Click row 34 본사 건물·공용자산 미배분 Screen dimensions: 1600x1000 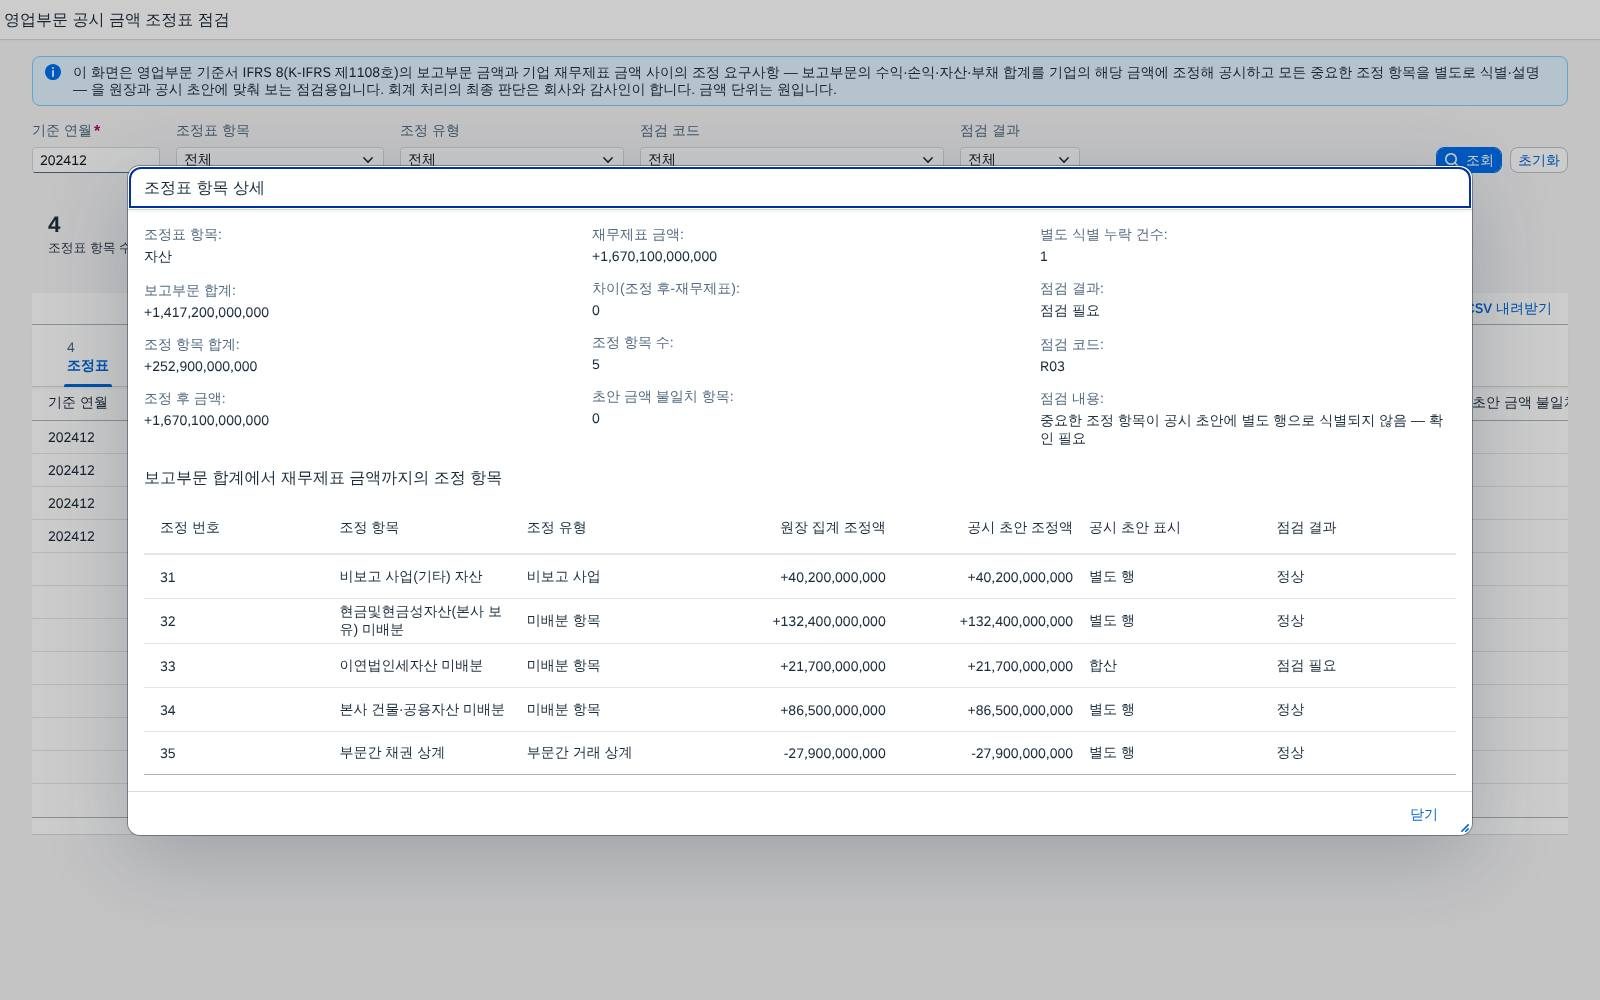point(800,710)
